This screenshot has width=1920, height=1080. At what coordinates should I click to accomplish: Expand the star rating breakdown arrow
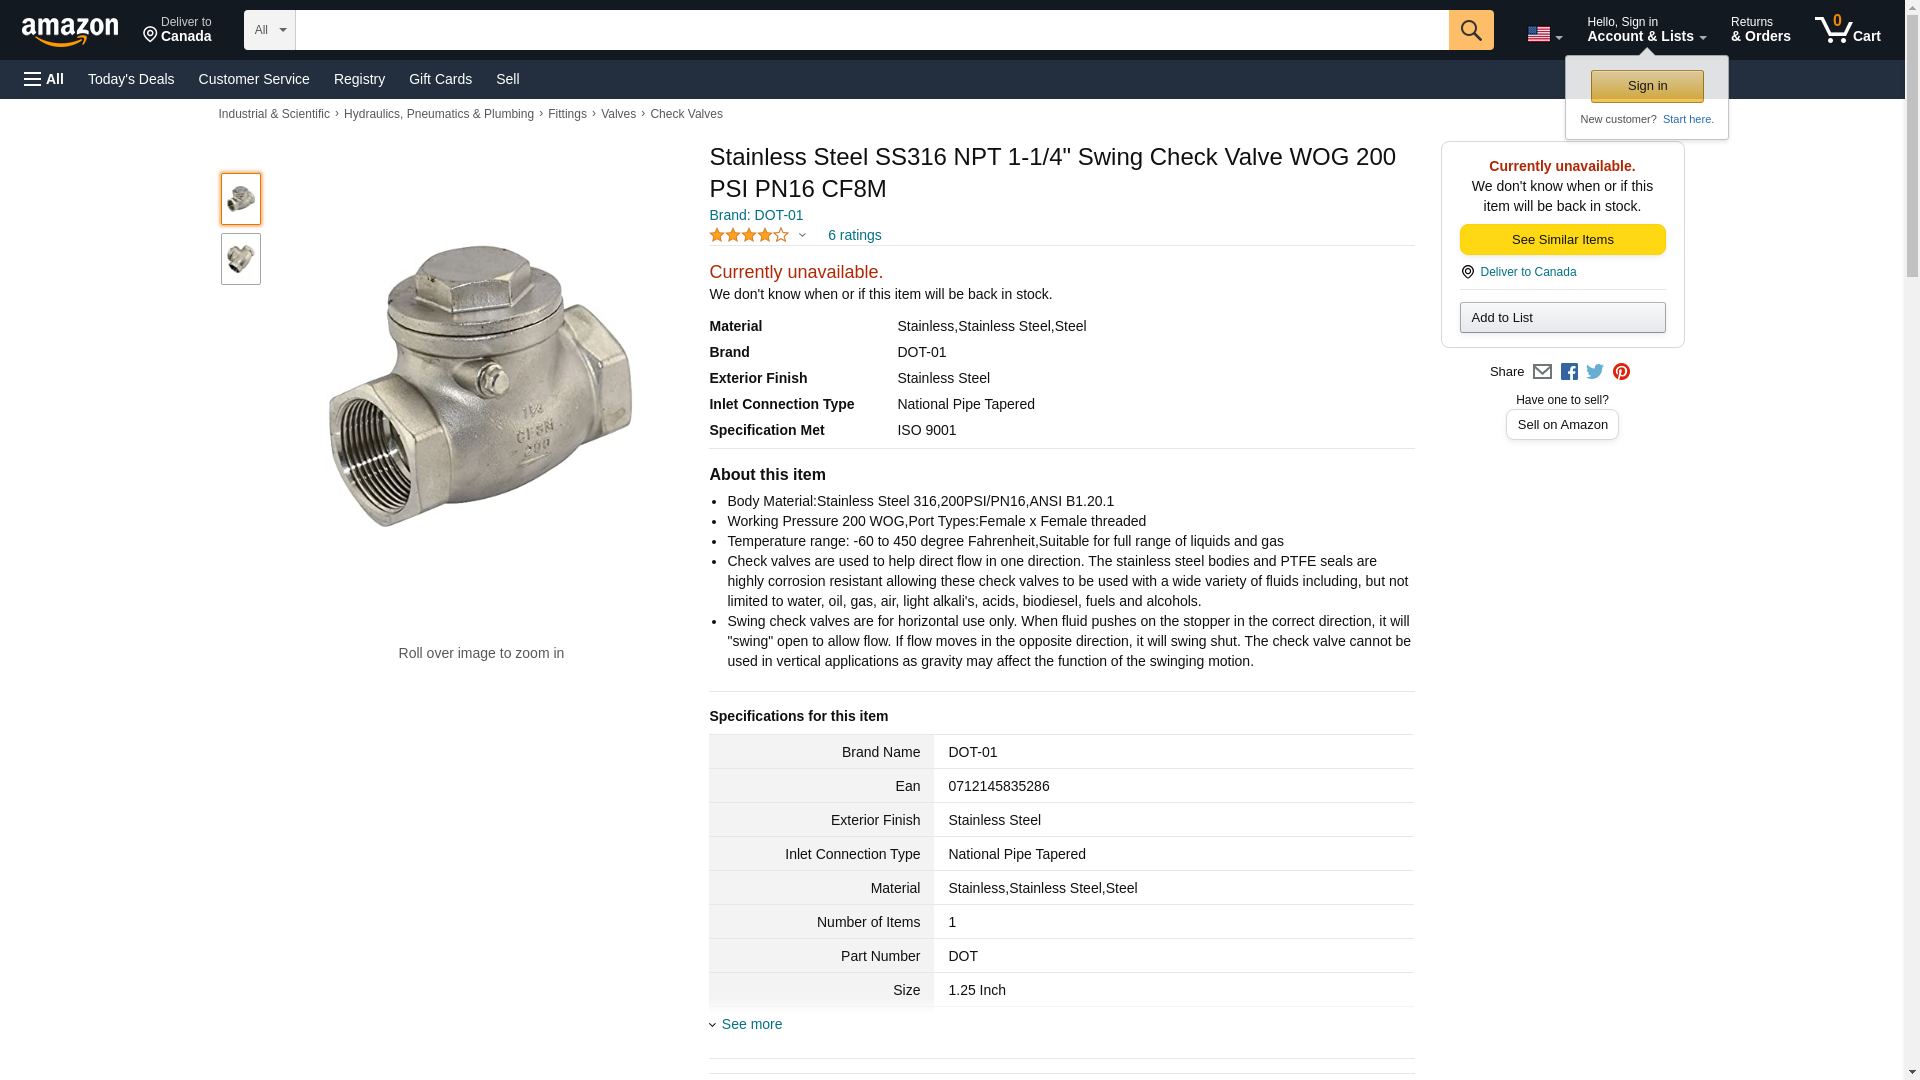pos(802,236)
